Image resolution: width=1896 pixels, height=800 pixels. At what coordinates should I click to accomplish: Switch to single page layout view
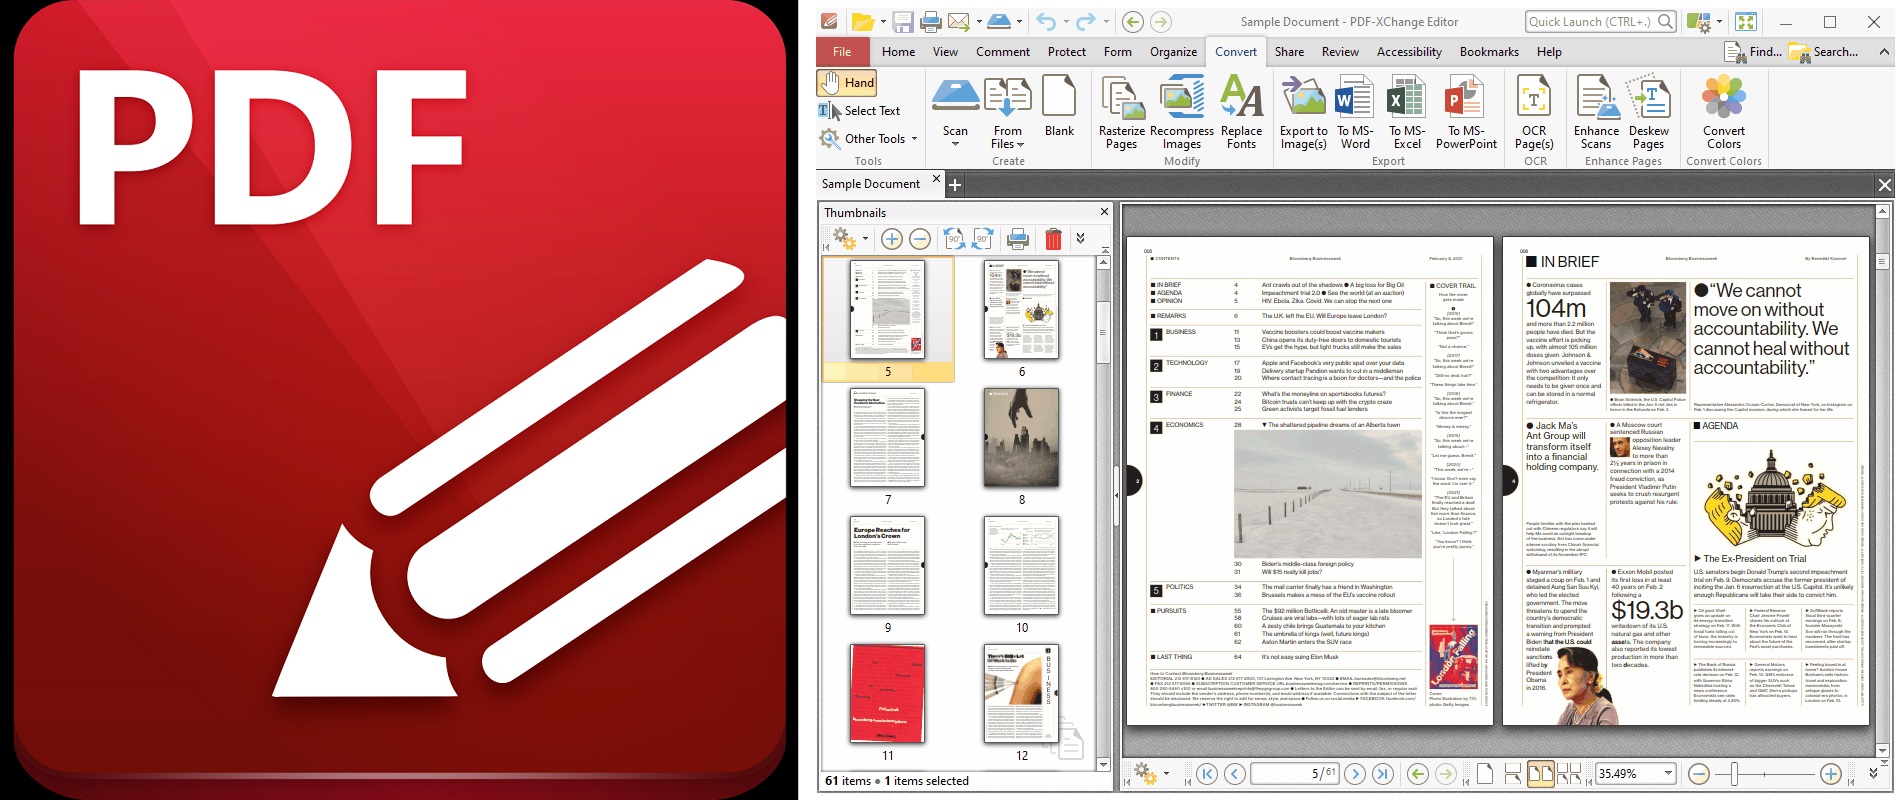(x=1485, y=774)
